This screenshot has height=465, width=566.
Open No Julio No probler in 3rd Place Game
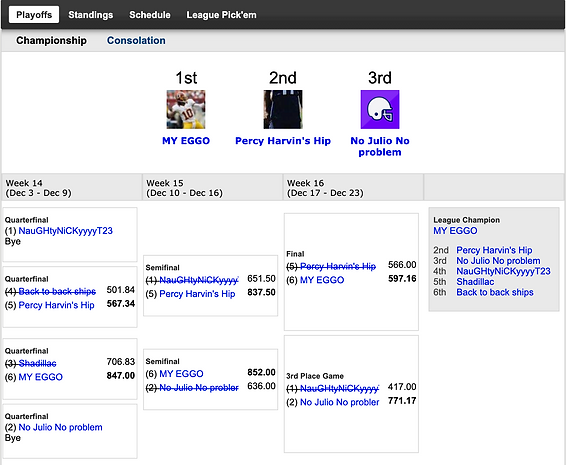340,402
